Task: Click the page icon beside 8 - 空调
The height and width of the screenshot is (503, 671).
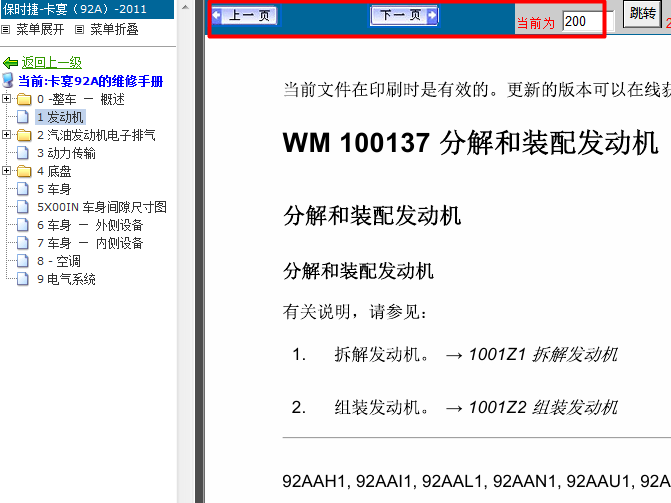Action: pos(23,261)
